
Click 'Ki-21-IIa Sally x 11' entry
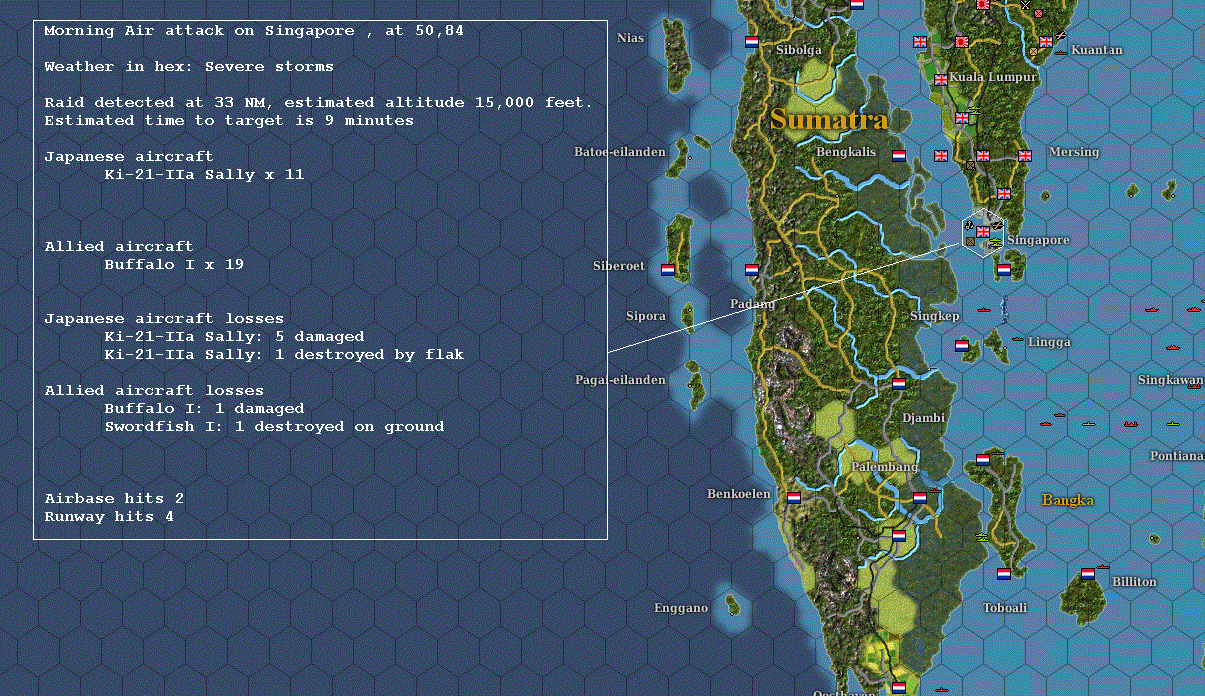204,175
